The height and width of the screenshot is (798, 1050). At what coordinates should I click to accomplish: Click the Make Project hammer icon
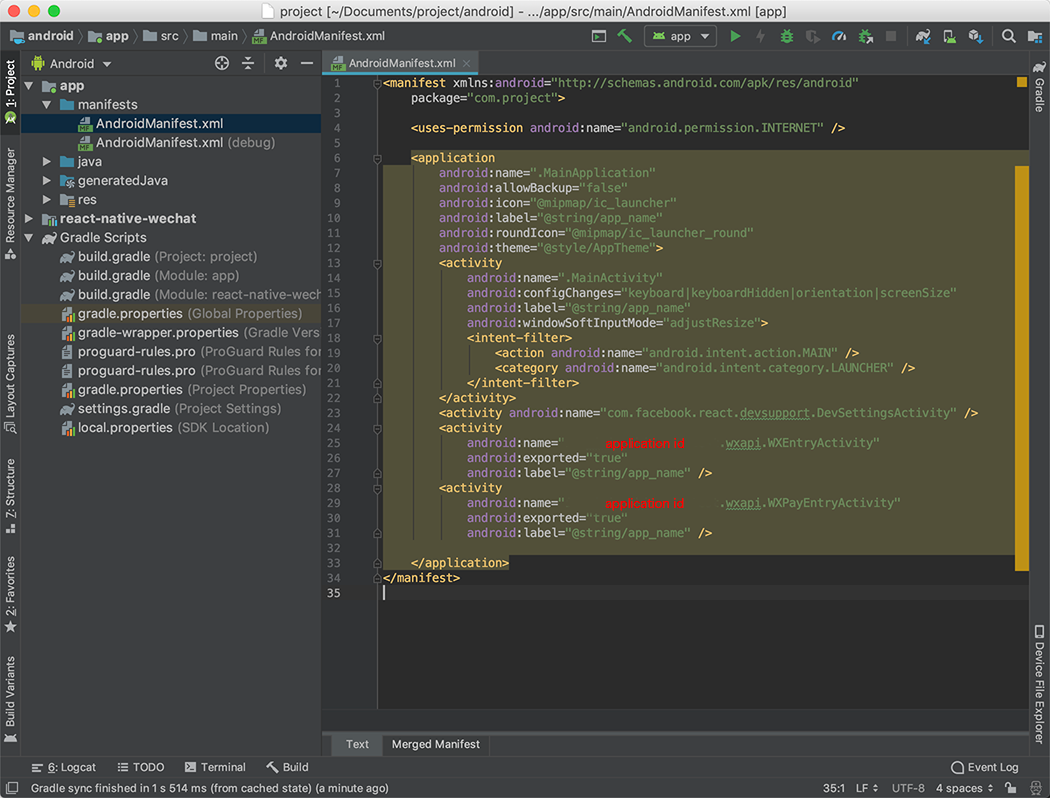click(x=624, y=36)
